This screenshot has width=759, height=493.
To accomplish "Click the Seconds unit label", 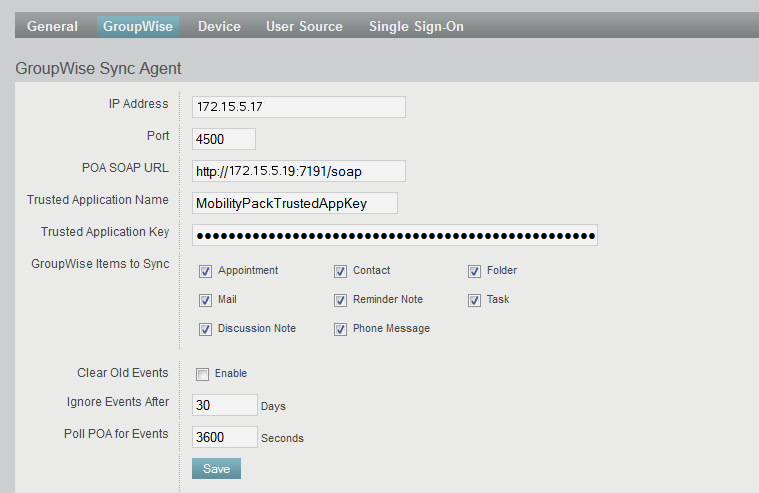I will tap(282, 438).
